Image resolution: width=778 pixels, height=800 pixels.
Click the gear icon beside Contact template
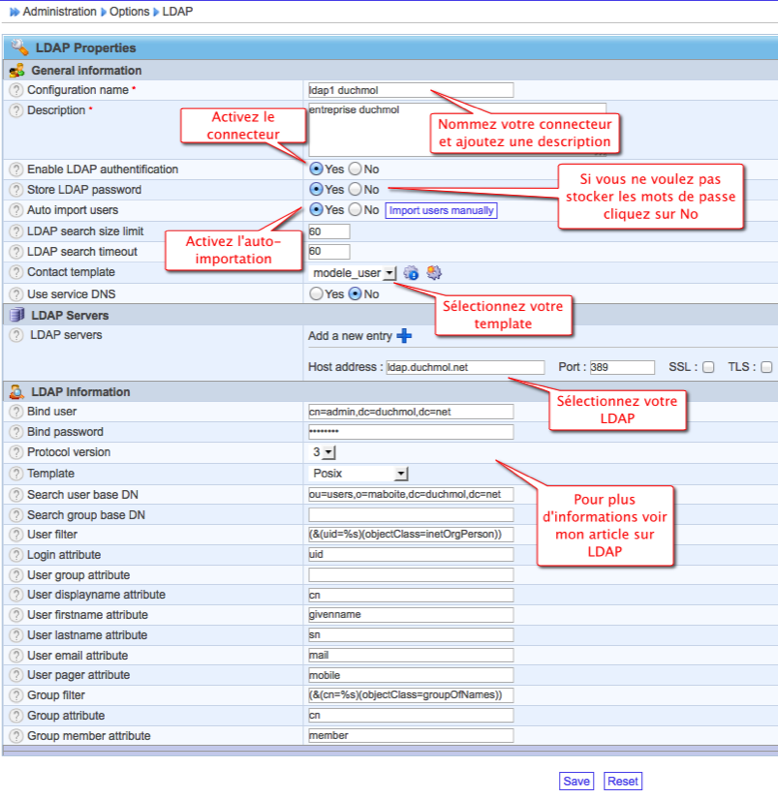[434, 273]
